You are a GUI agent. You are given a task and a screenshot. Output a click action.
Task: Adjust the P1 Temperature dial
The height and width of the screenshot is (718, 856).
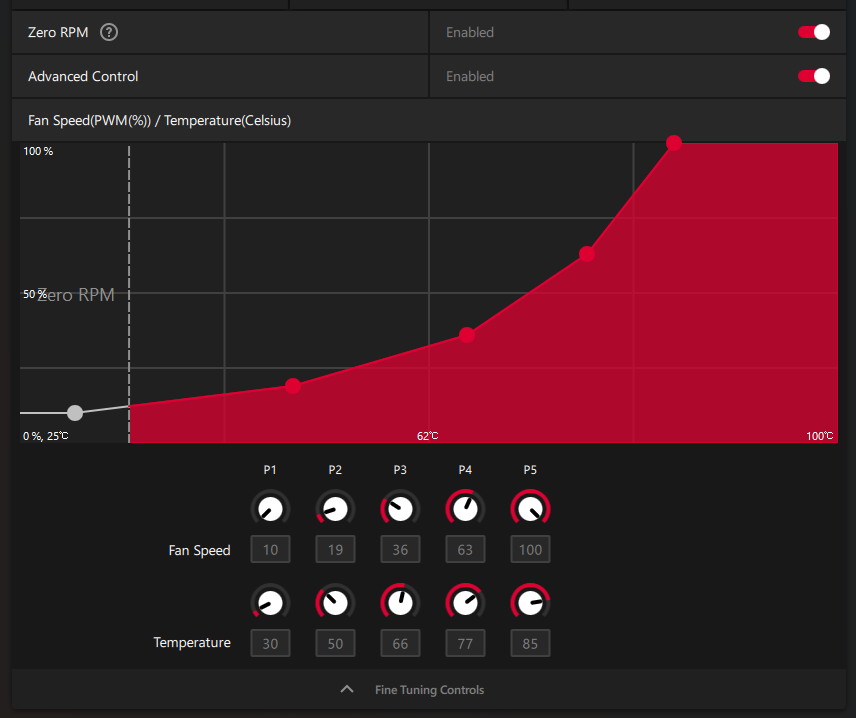point(270,603)
